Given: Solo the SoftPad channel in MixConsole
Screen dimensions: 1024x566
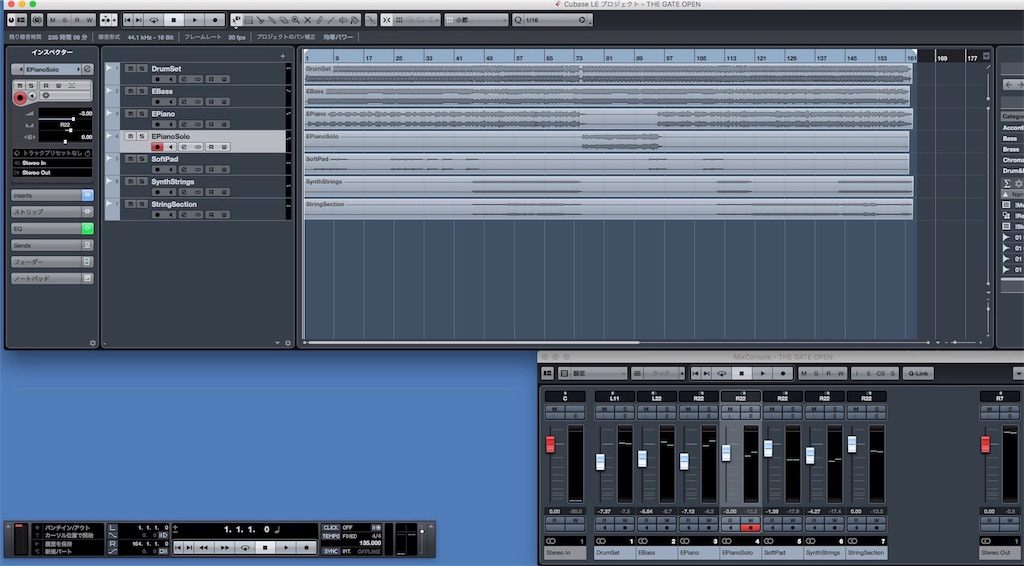Looking at the screenshot, I should [x=793, y=409].
